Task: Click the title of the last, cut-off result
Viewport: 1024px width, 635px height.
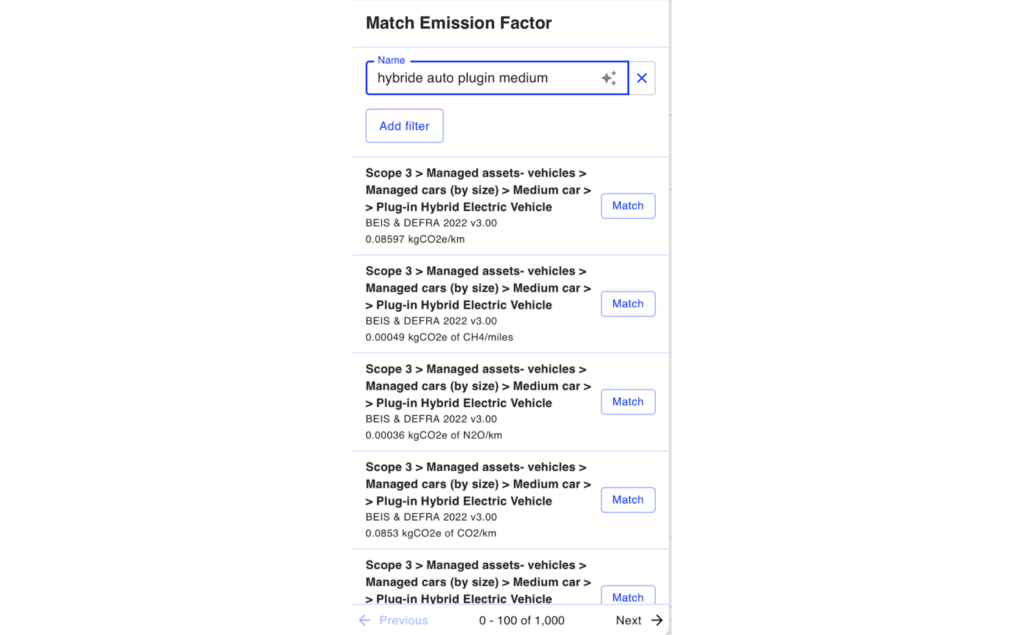Action: [476, 582]
